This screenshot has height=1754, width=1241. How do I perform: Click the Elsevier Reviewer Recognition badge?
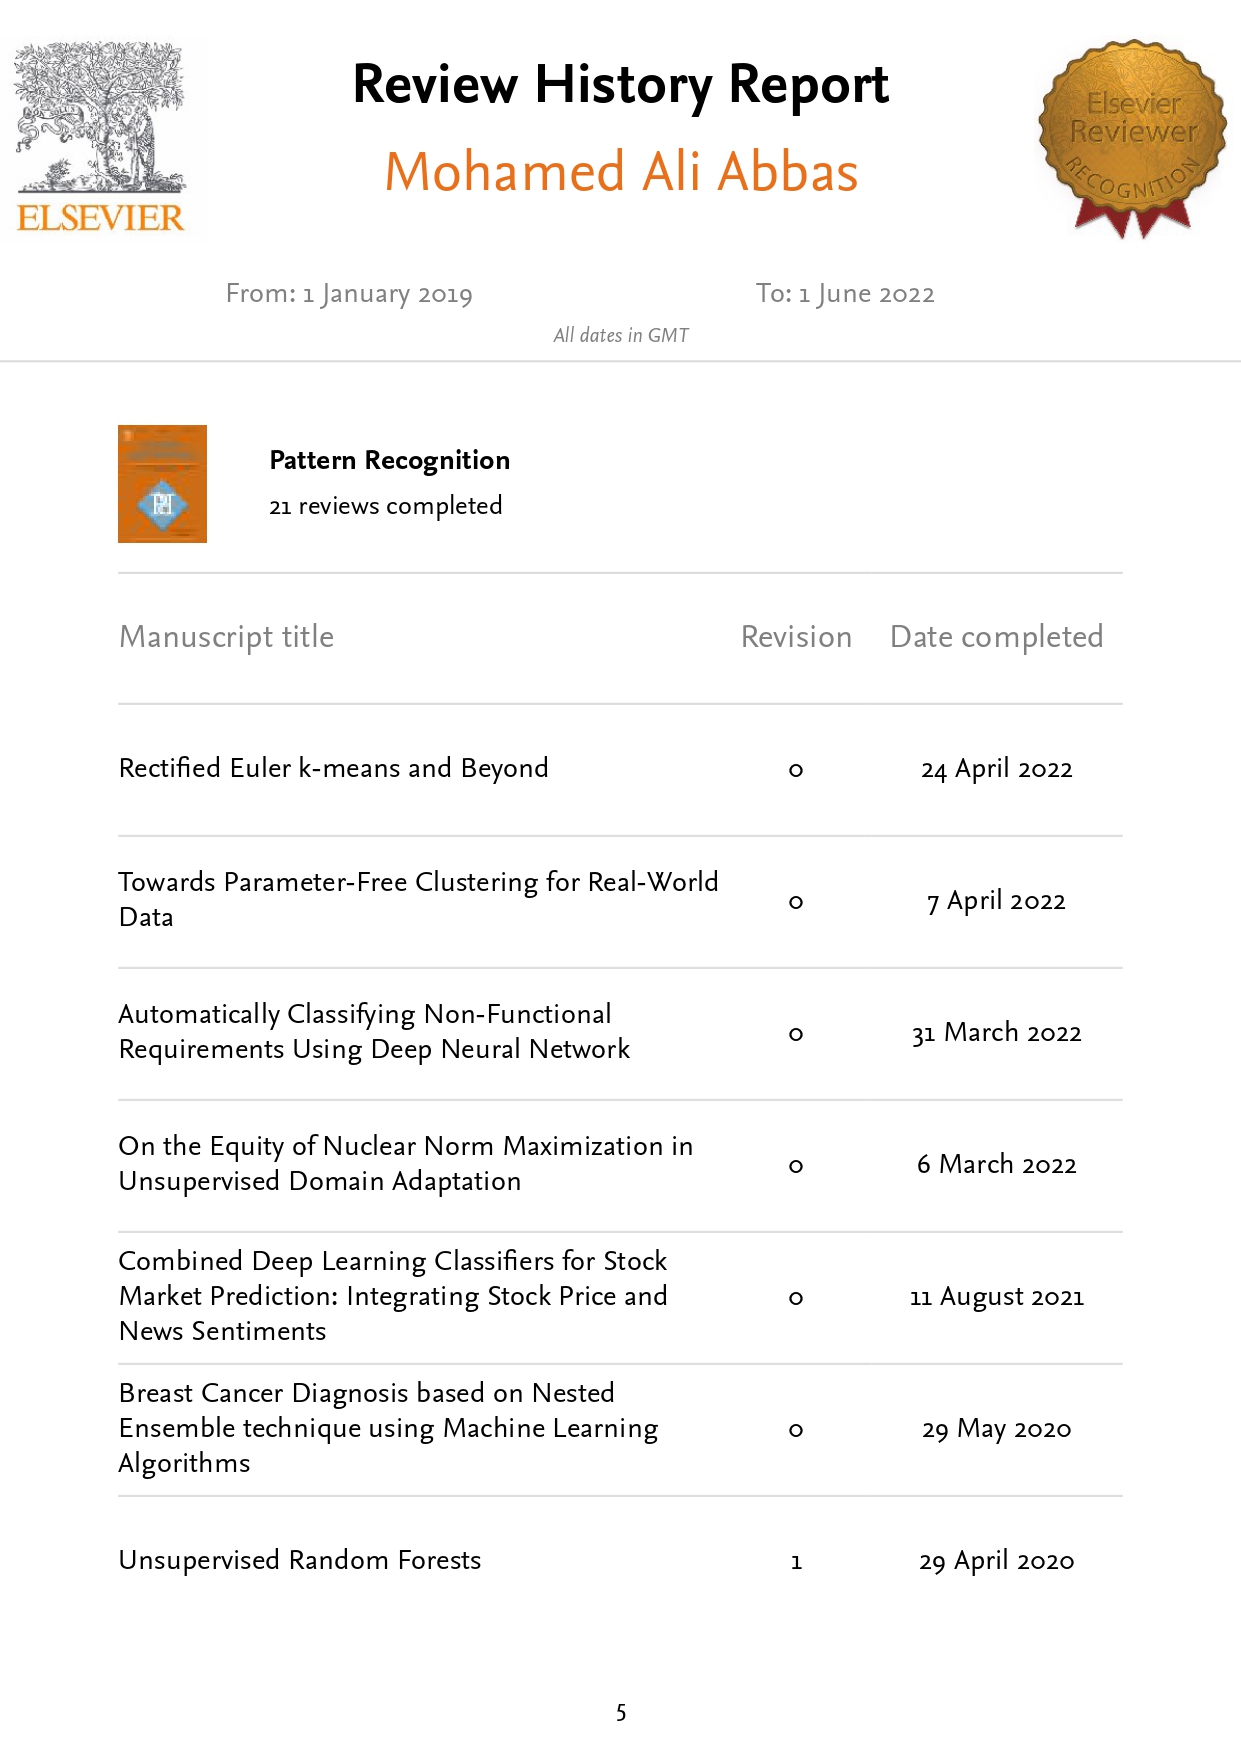pyautogui.click(x=1132, y=138)
